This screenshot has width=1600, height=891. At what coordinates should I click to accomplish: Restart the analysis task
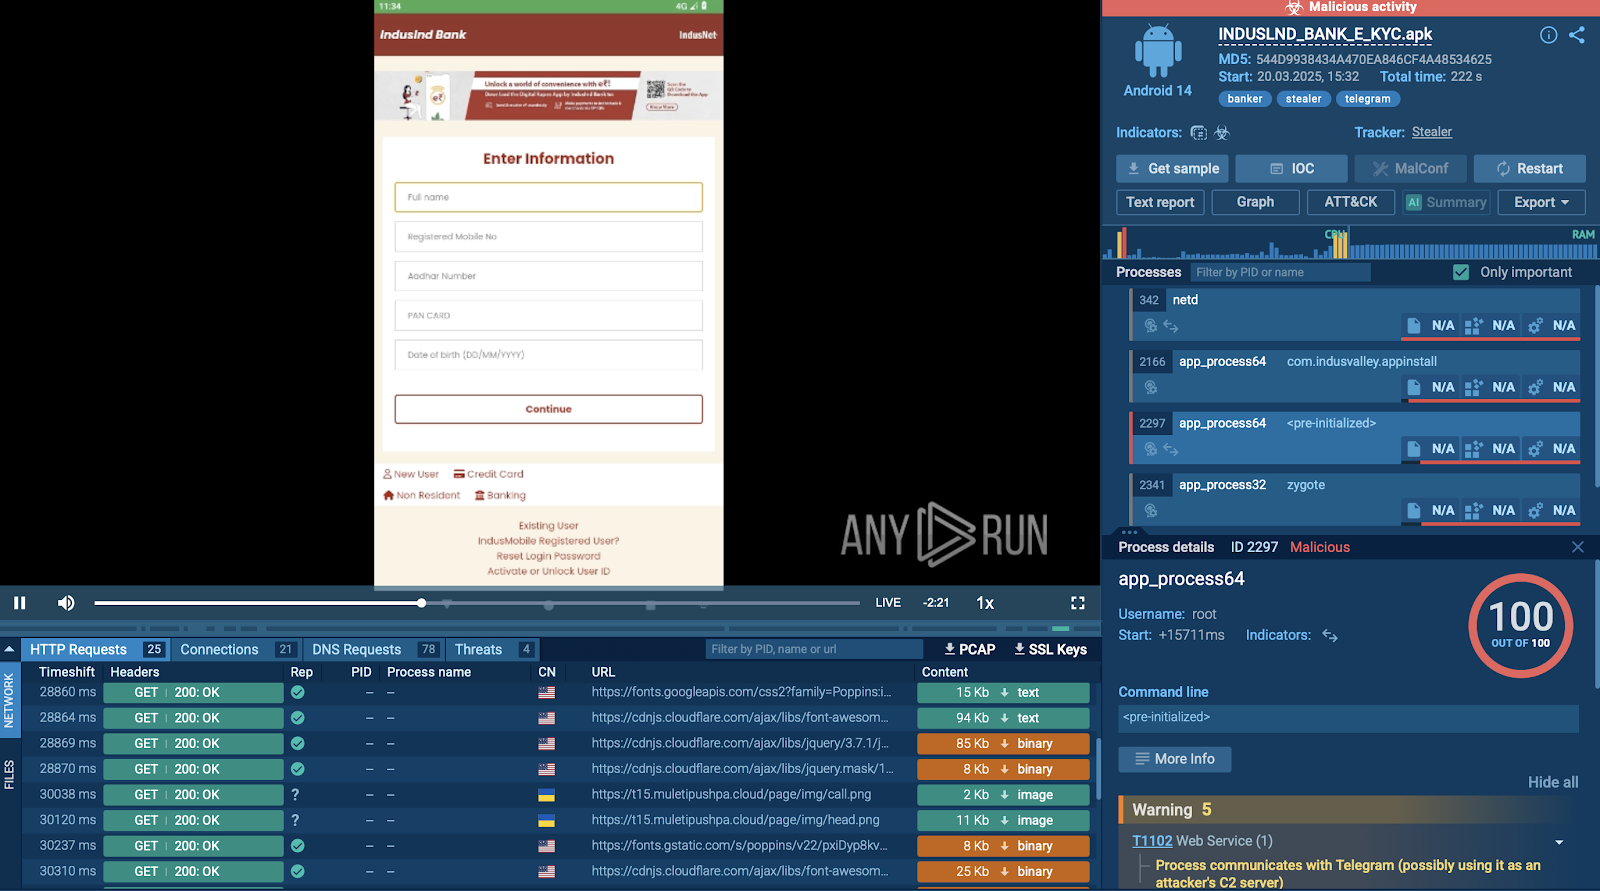coord(1529,169)
